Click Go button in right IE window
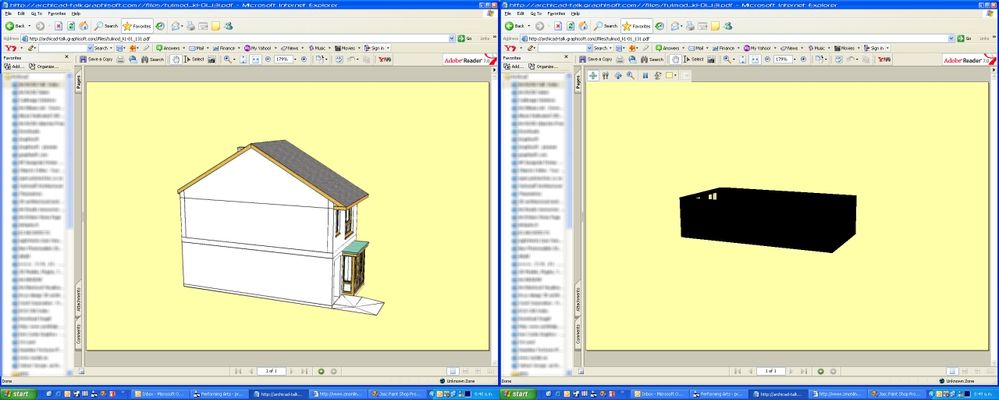Image resolution: width=999 pixels, height=400 pixels. (965, 38)
